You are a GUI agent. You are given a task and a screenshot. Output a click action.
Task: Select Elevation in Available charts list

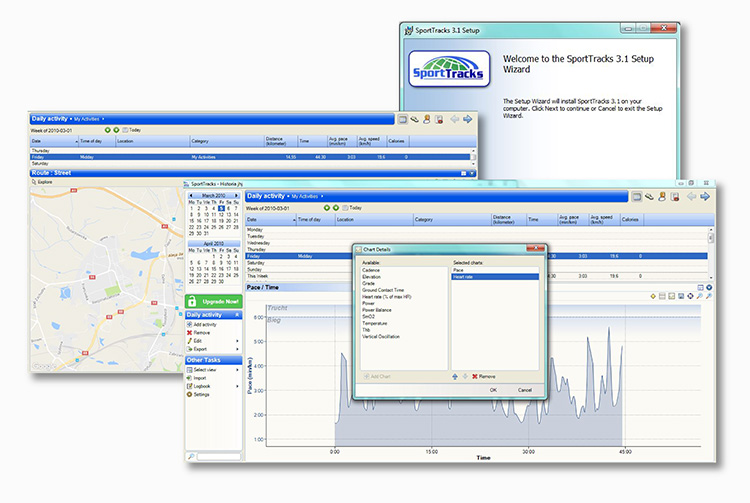pos(372,277)
